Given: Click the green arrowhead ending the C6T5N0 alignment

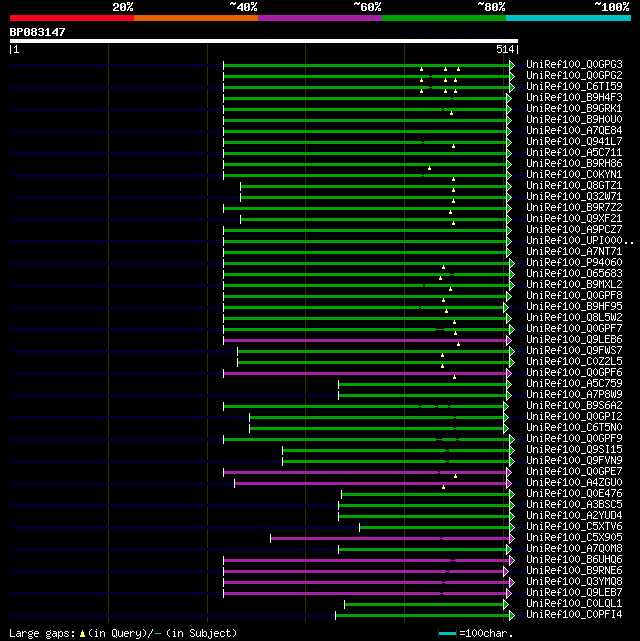Looking at the screenshot, I should 506,428.
